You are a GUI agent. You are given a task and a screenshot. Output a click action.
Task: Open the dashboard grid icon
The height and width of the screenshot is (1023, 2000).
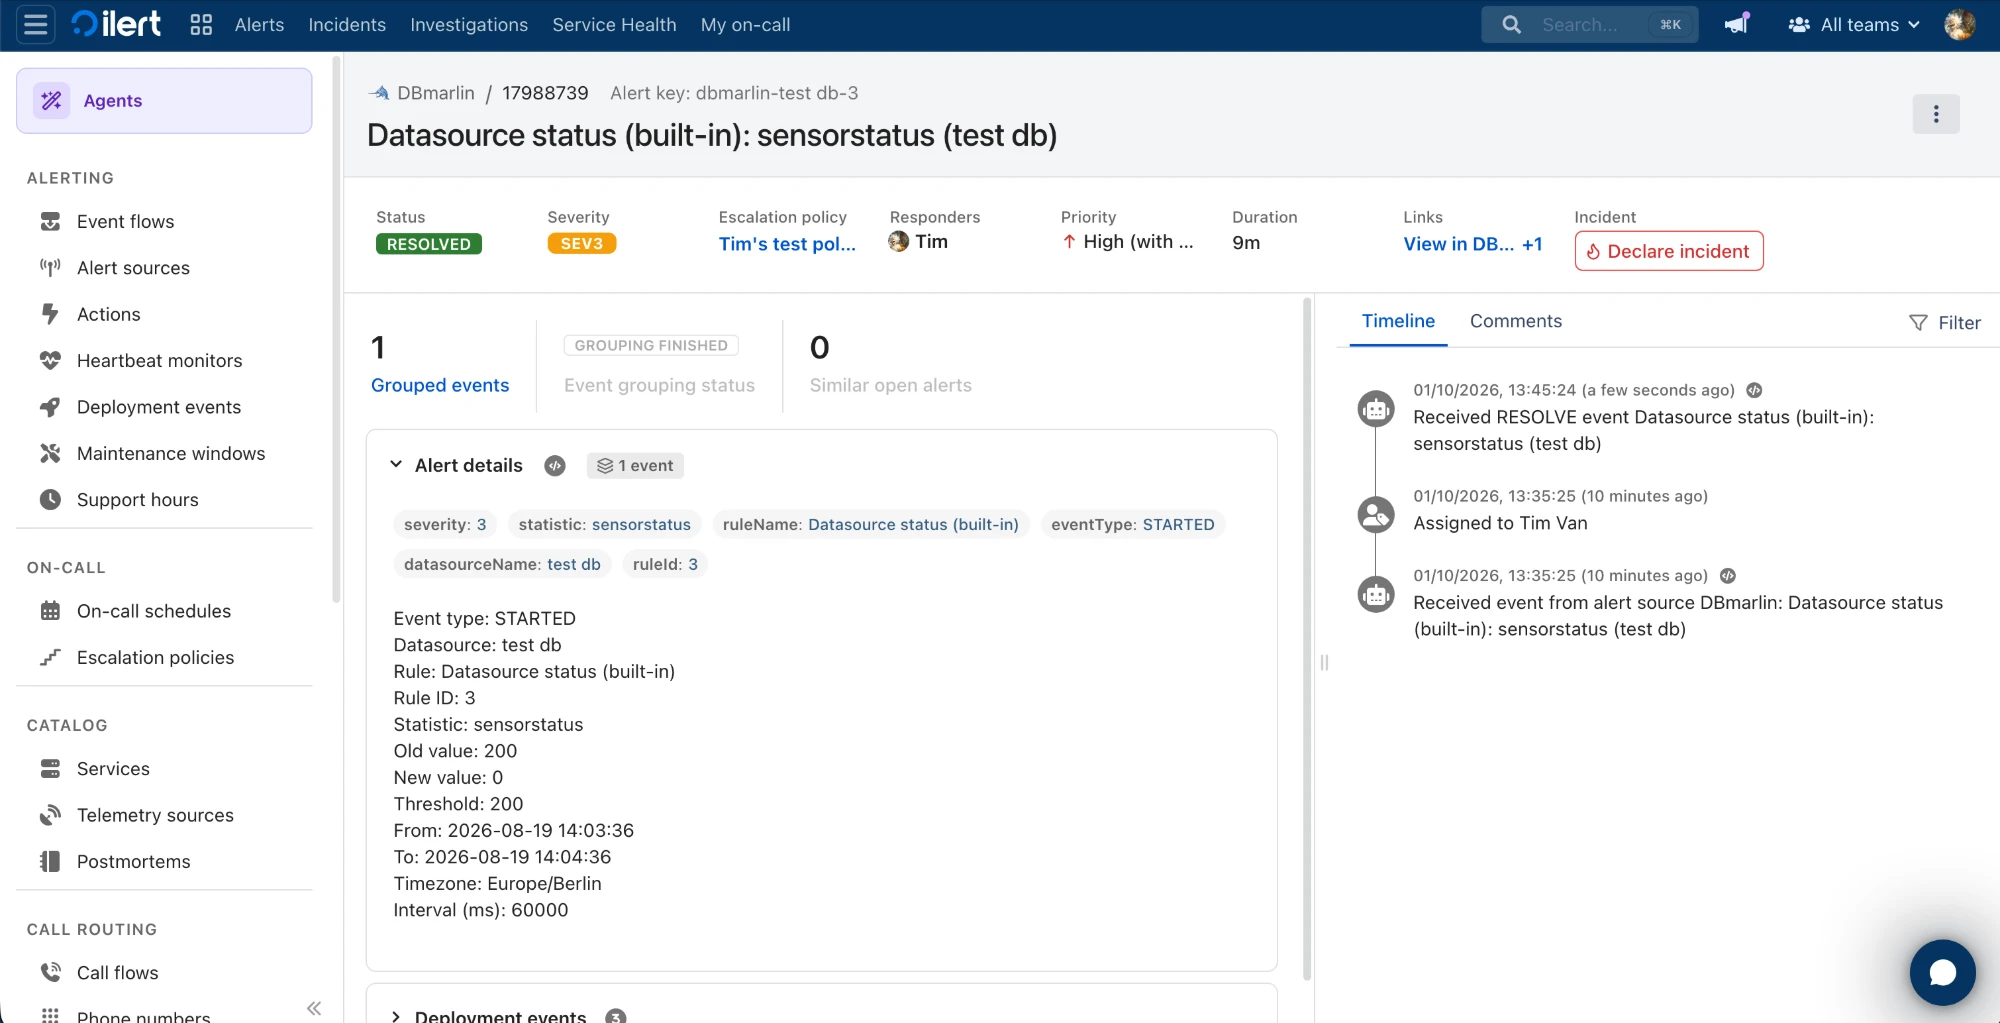click(x=201, y=24)
